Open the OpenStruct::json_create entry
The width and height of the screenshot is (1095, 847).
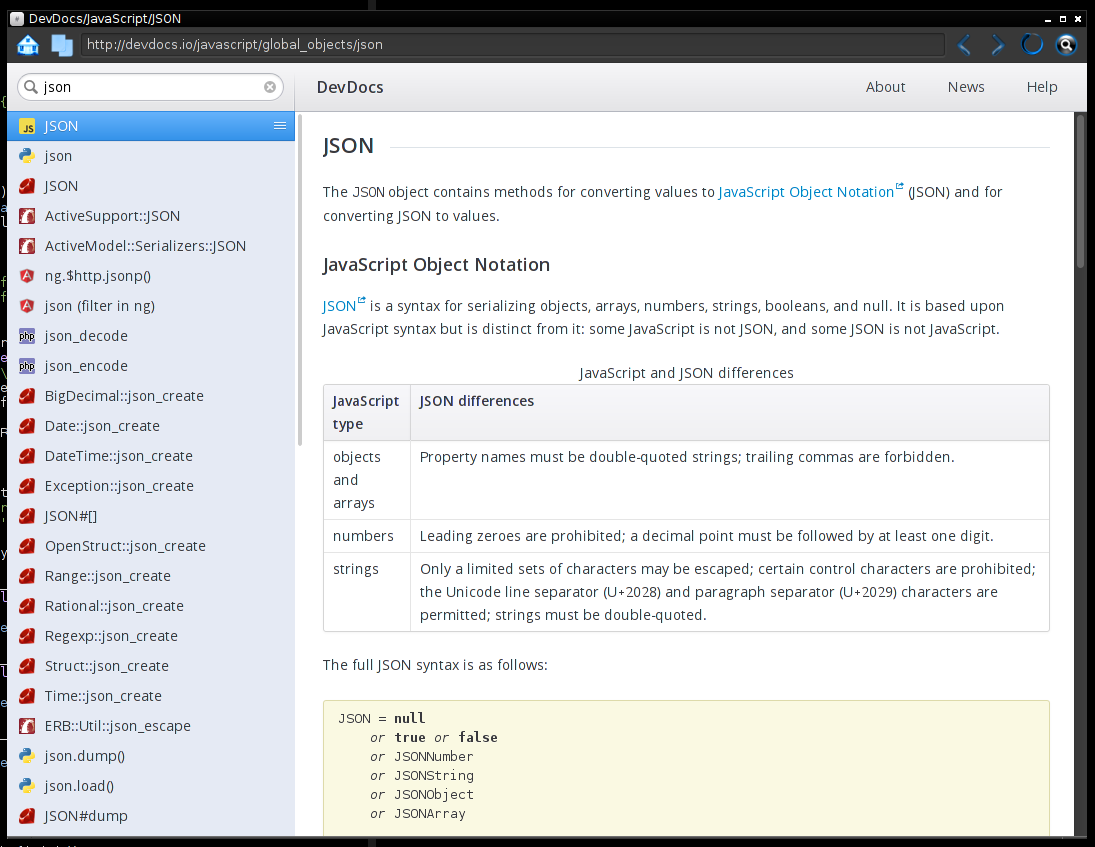[x=151, y=546]
